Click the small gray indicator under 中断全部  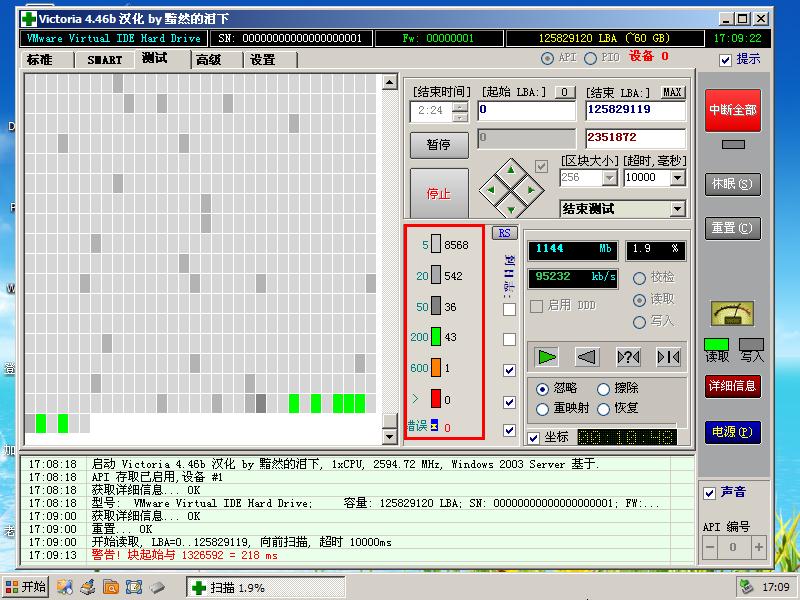coord(733,145)
